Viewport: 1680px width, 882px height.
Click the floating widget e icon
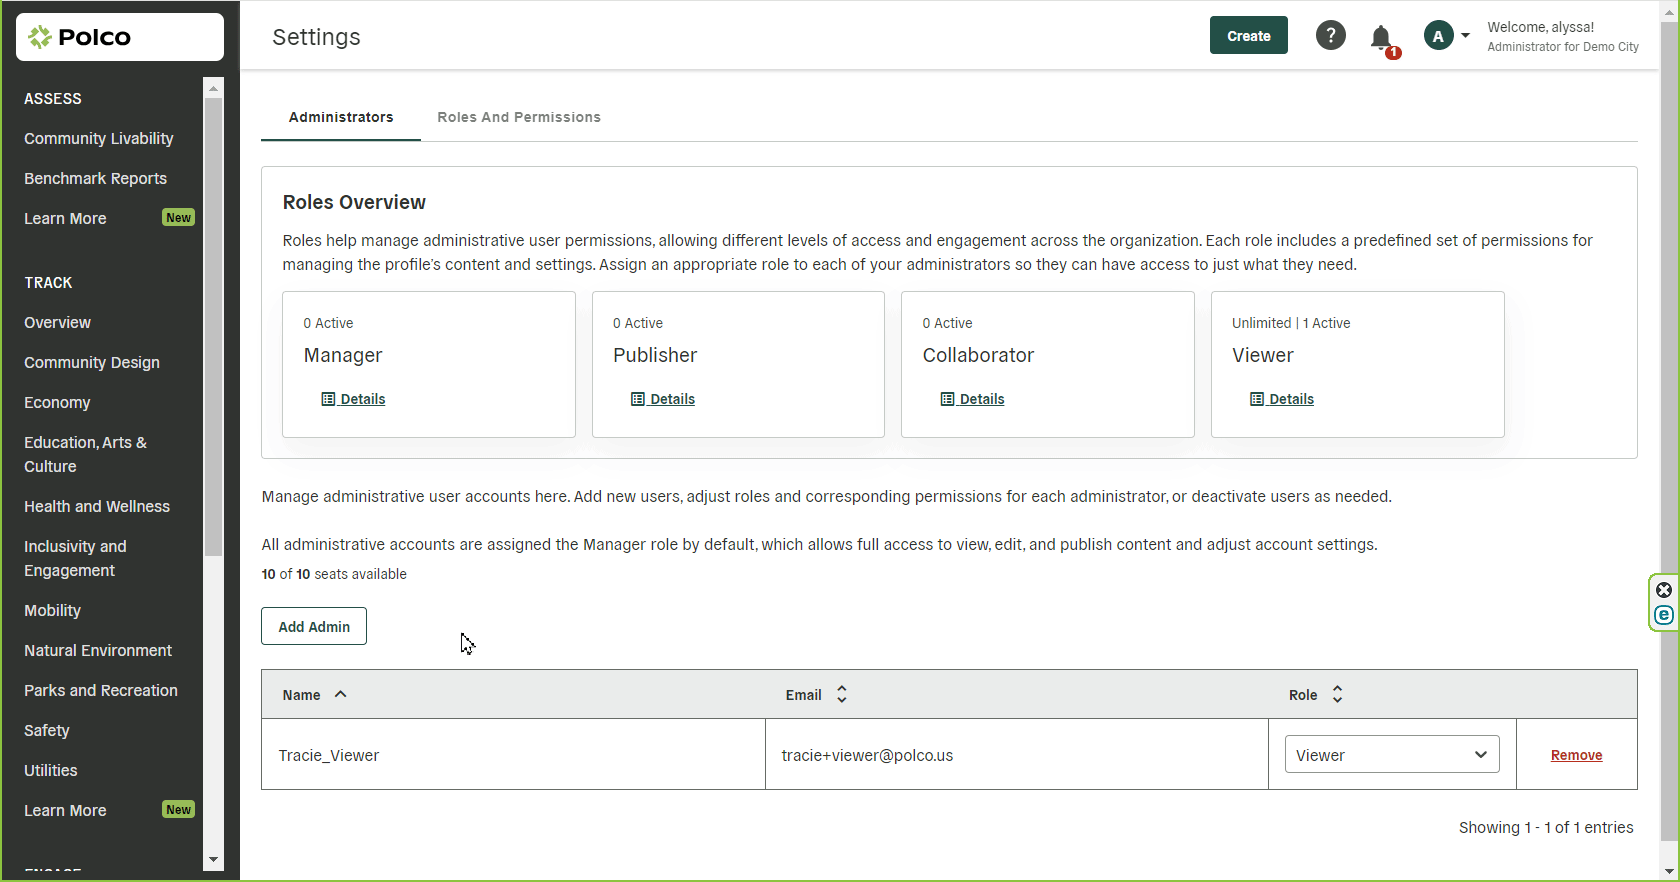point(1664,615)
